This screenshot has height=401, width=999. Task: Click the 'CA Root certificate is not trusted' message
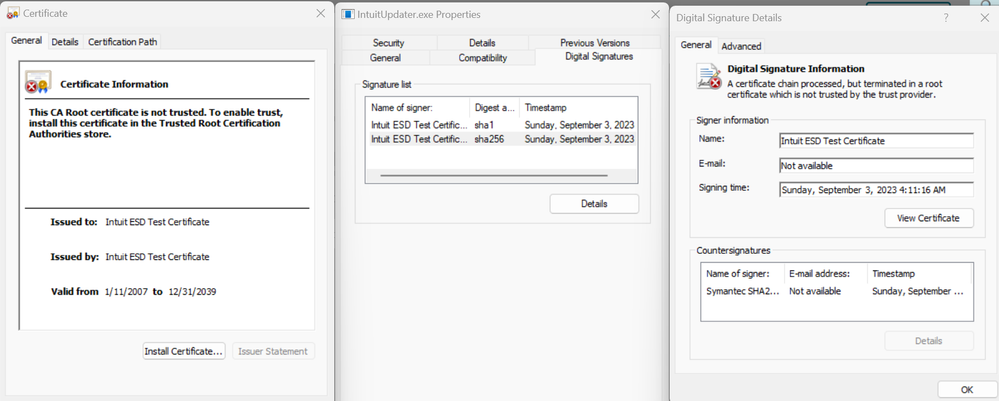[155, 123]
